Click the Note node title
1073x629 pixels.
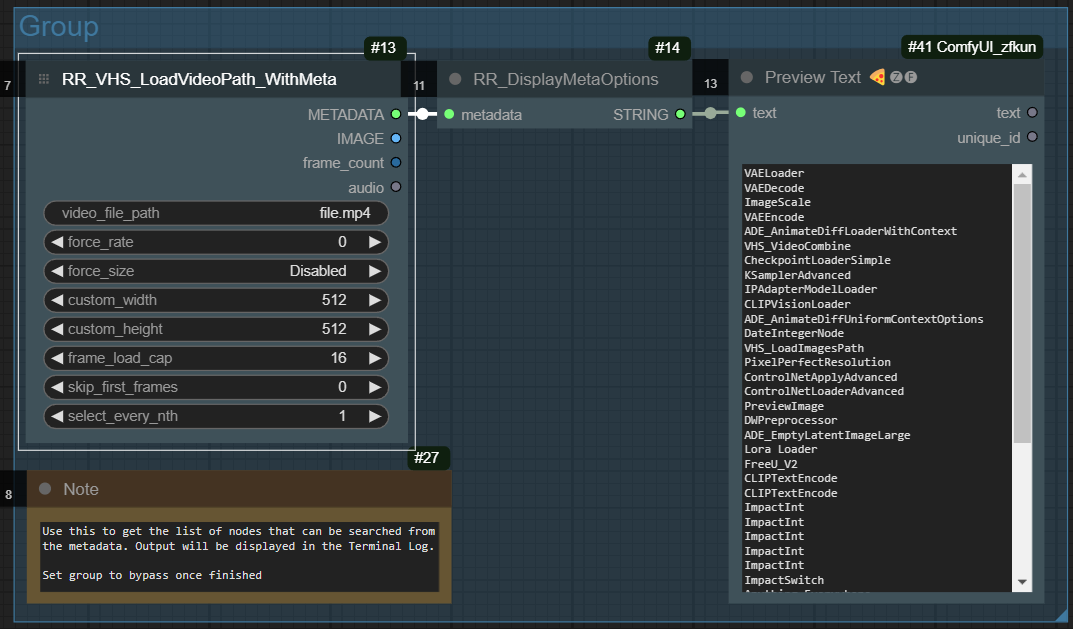point(81,489)
